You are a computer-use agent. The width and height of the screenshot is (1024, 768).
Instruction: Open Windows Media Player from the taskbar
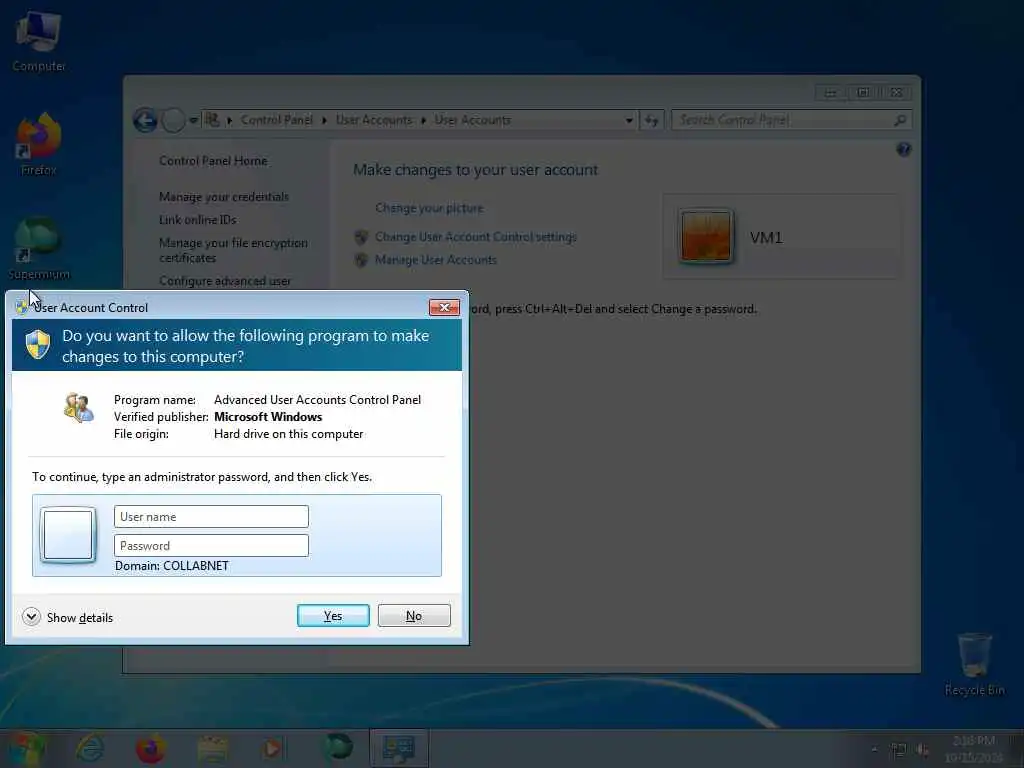click(273, 748)
